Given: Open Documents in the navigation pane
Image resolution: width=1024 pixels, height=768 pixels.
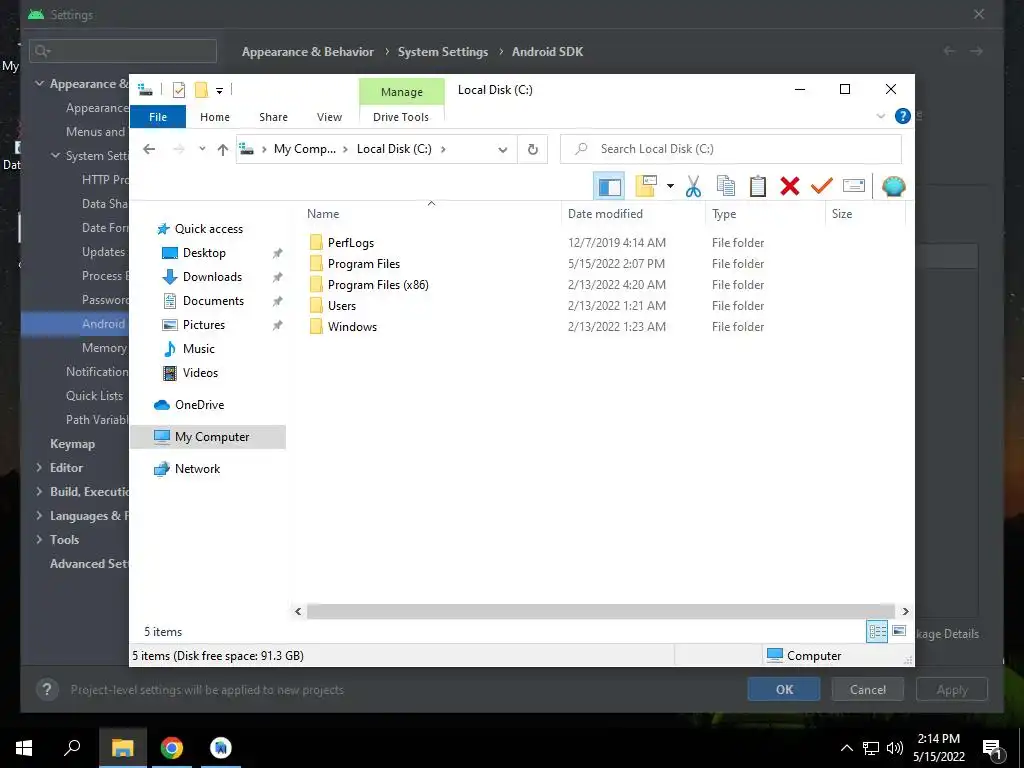Looking at the screenshot, I should pyautogui.click(x=213, y=301).
